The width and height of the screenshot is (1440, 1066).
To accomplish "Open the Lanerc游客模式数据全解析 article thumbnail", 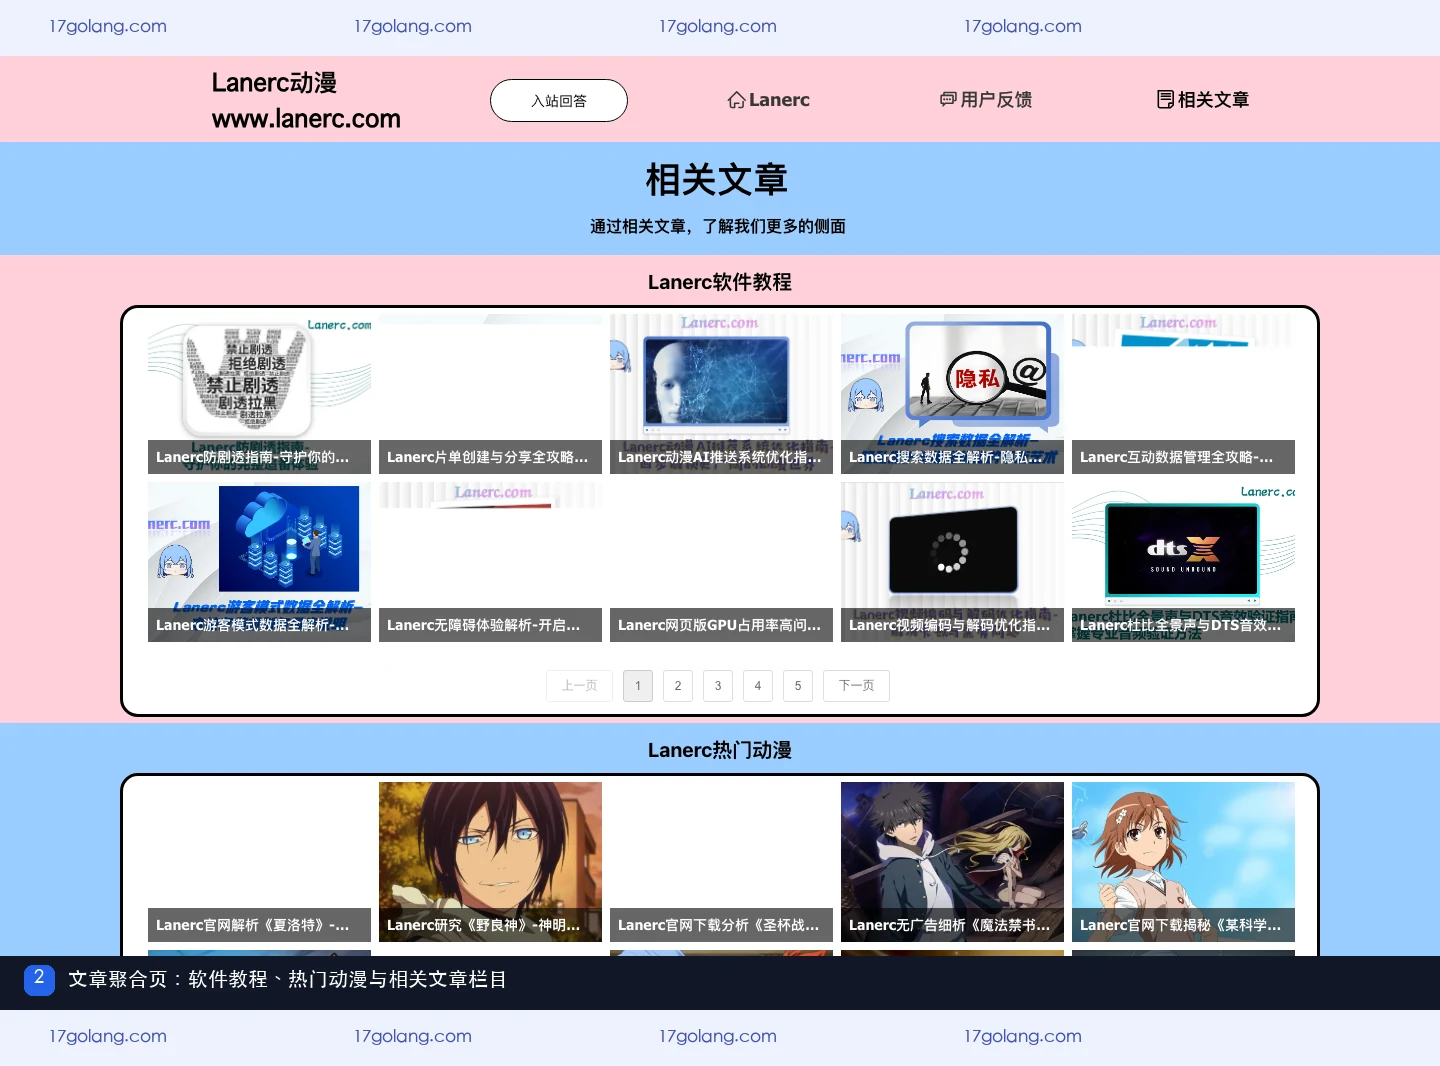I will tap(259, 562).
